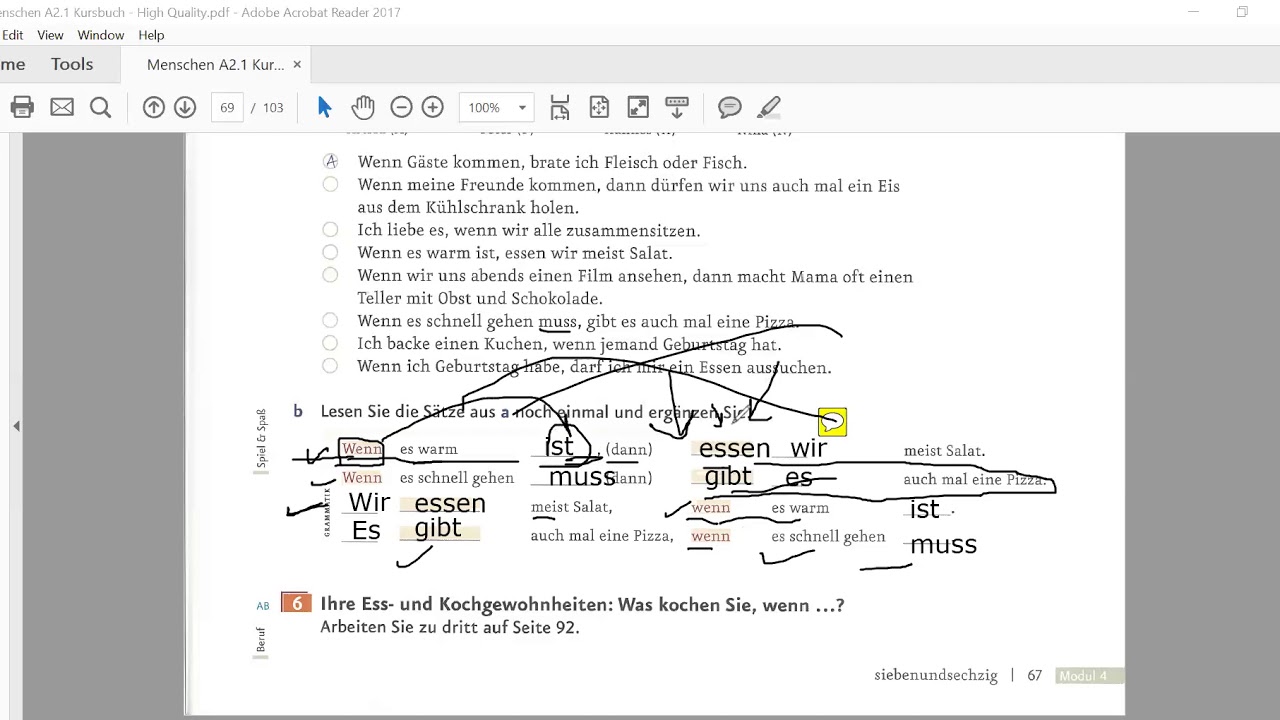The width and height of the screenshot is (1280, 720).
Task: Close the Menschen A2.1 document tab
Action: (x=296, y=64)
